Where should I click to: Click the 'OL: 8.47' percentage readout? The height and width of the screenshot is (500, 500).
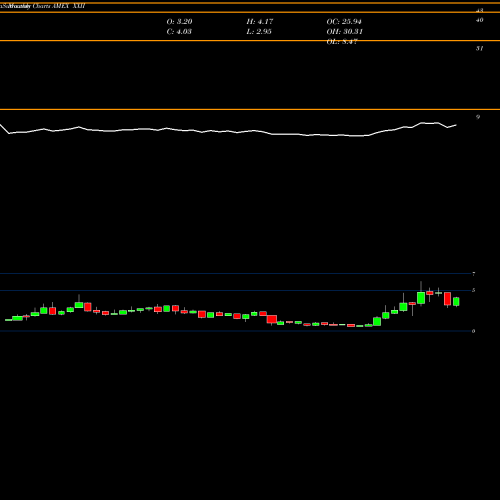click(342, 42)
